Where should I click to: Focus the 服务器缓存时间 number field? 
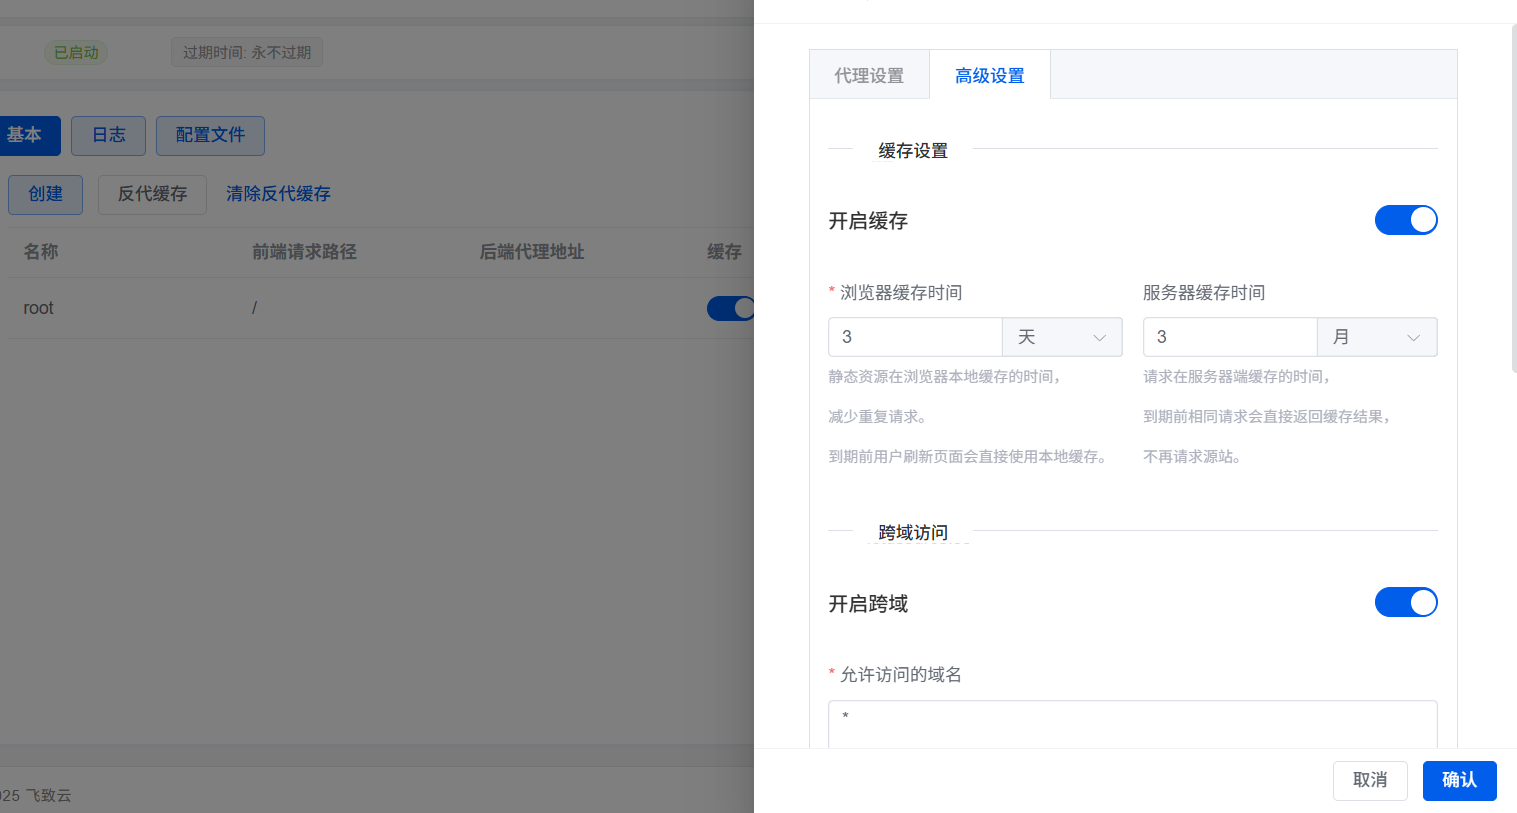click(1229, 337)
